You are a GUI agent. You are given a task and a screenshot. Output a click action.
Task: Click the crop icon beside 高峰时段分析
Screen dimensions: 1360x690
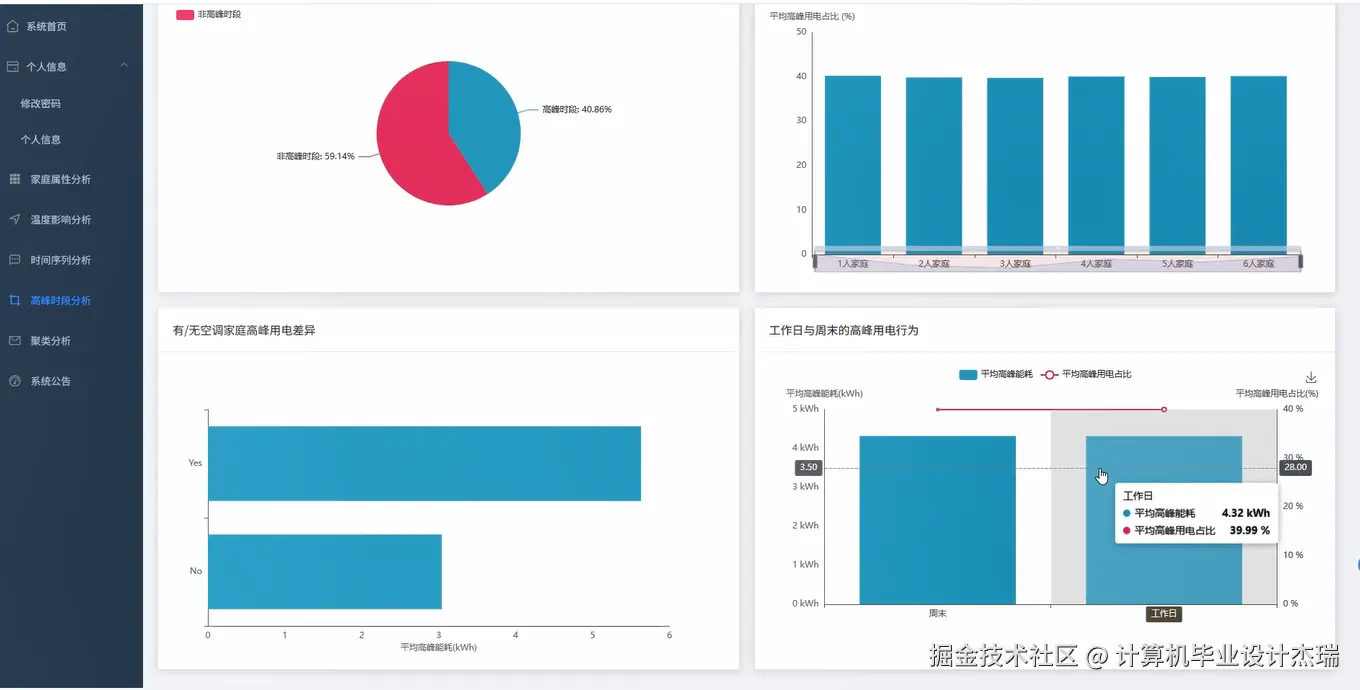point(14,300)
